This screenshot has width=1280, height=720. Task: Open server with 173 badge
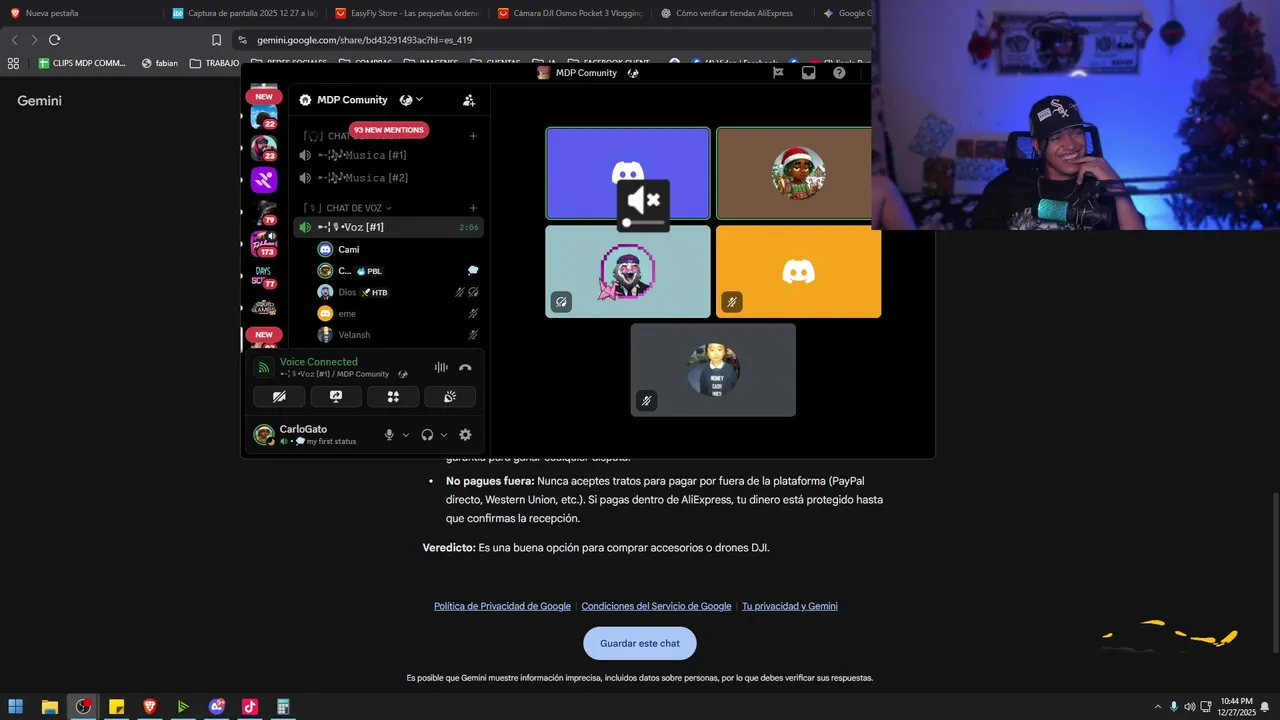pos(264,244)
